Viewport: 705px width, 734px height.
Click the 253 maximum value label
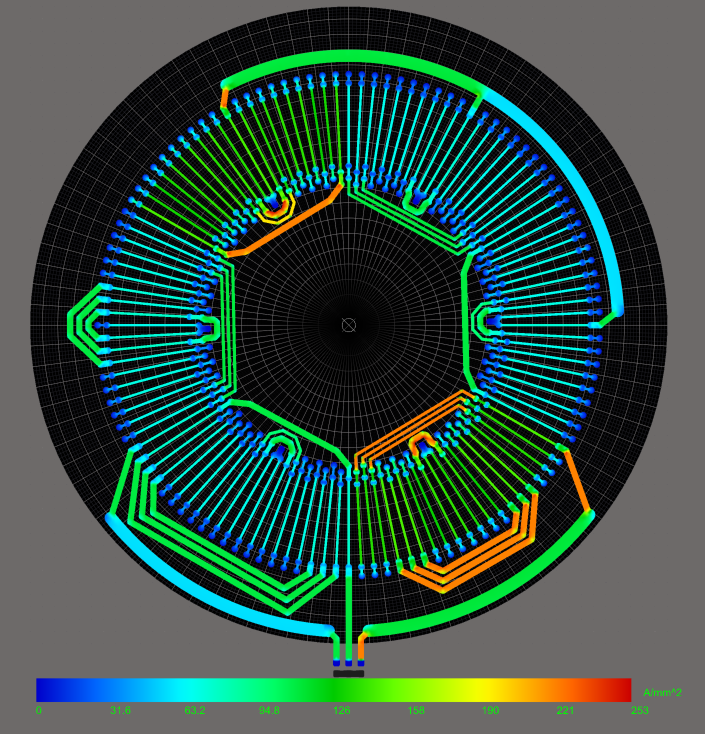(639, 711)
